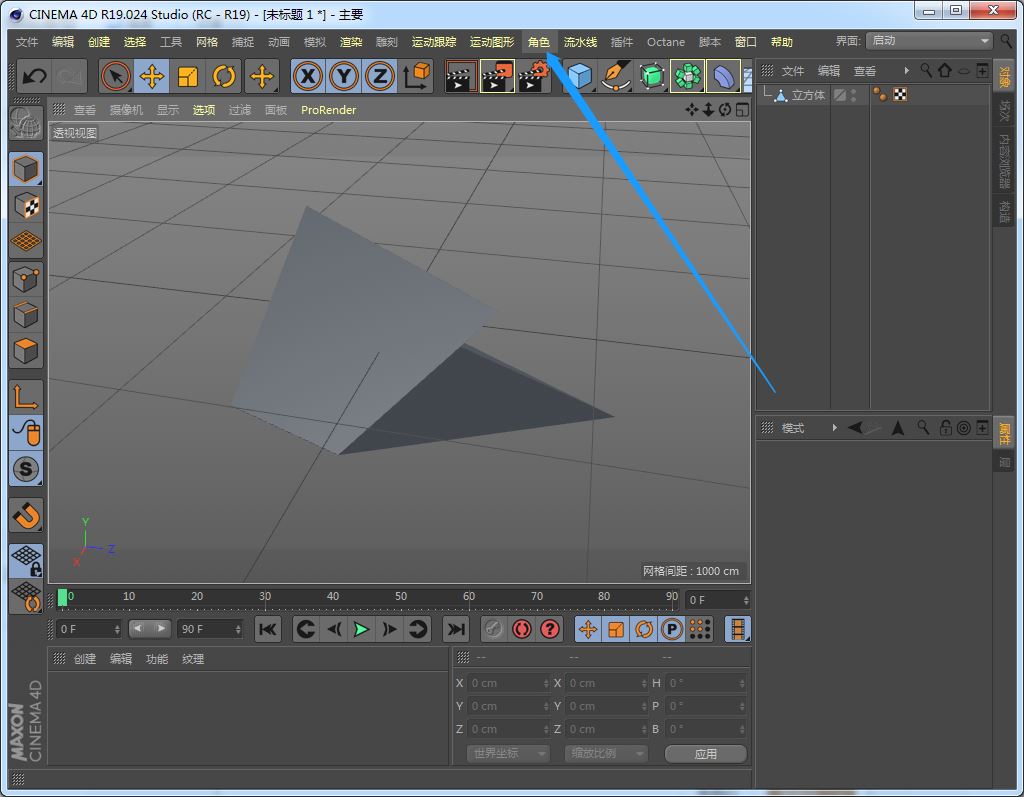Open the viewport 显示 menu

tap(168, 110)
